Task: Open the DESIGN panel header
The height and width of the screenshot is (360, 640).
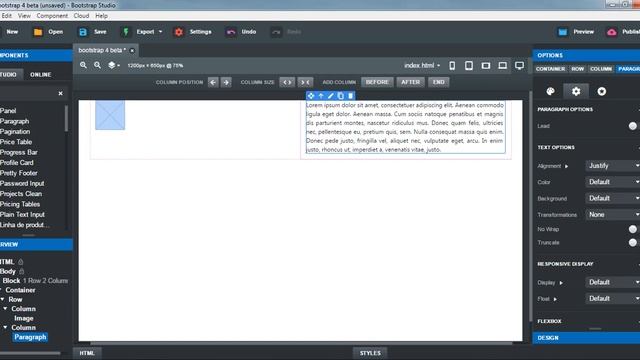Action: (x=586, y=338)
